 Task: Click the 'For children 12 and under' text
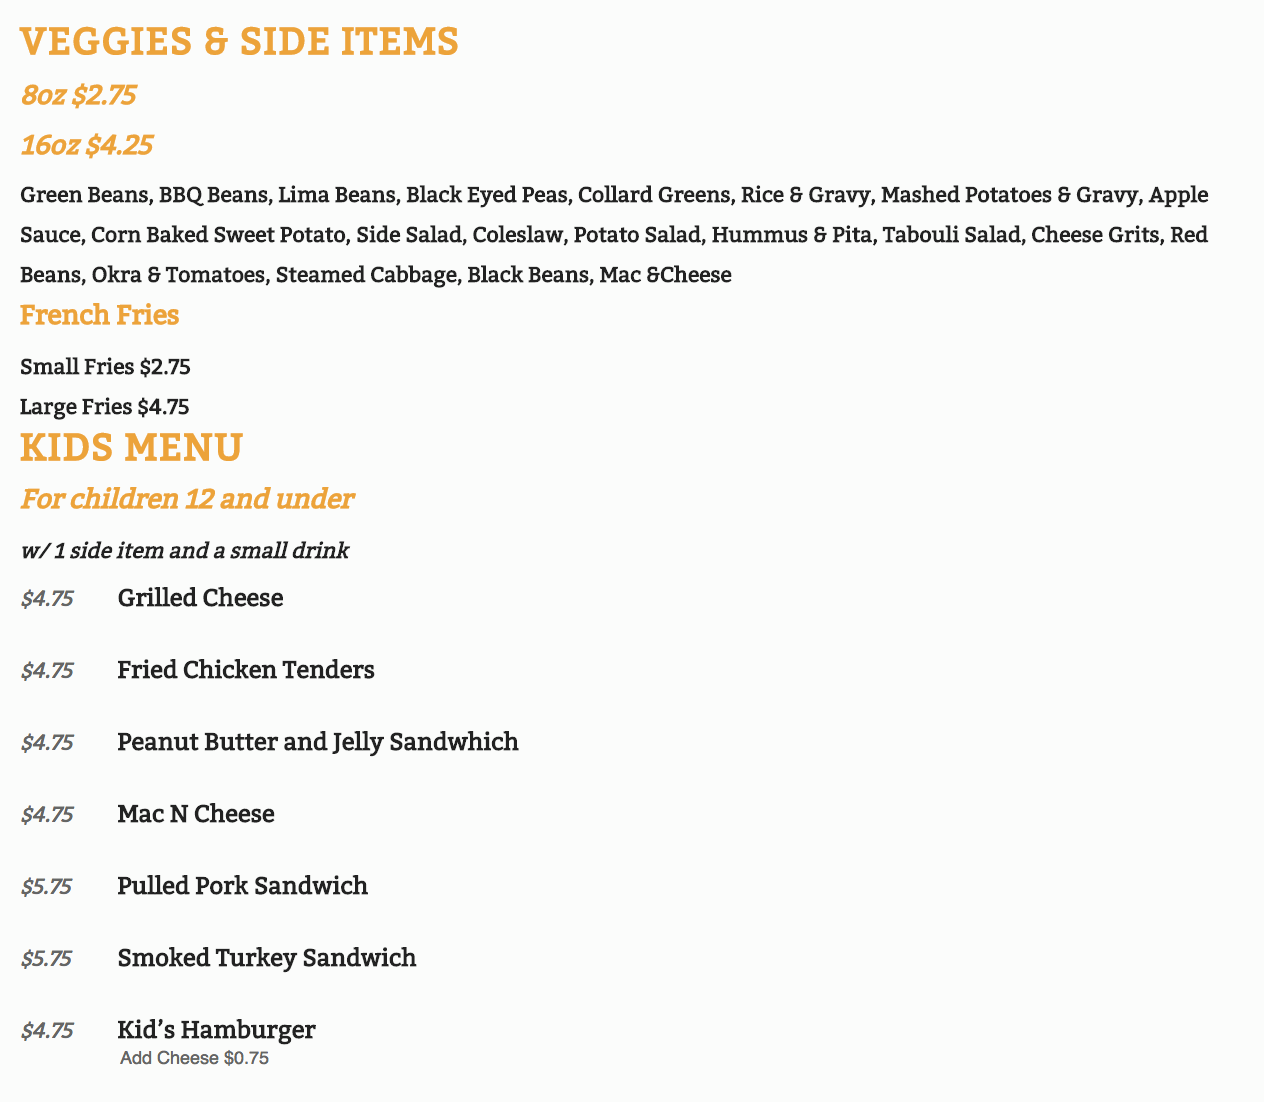pos(187,498)
